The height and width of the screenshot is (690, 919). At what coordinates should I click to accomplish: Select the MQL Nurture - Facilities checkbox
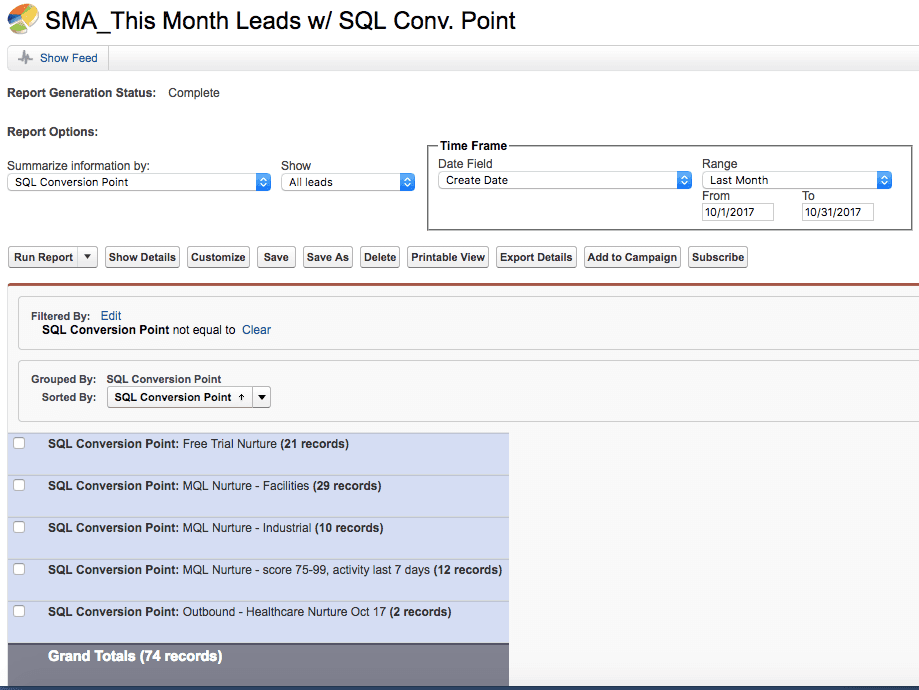point(19,485)
